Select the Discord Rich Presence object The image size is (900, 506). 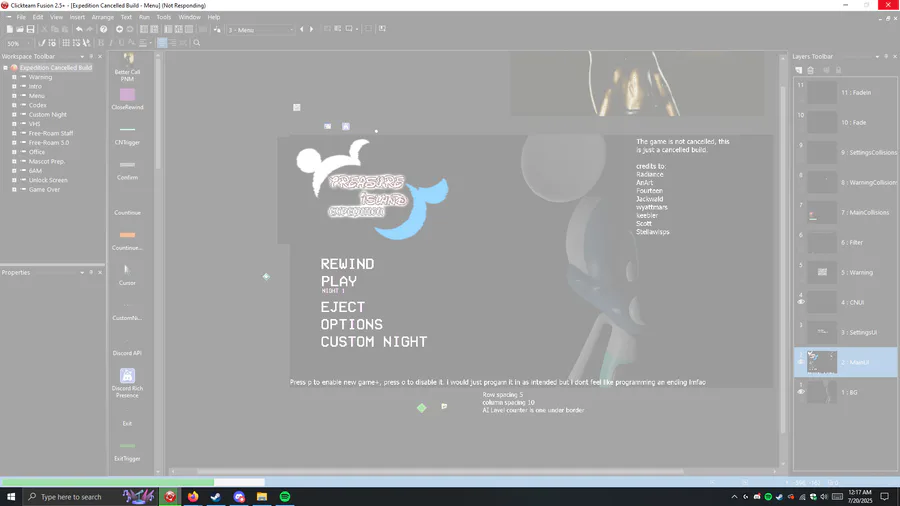click(127, 375)
